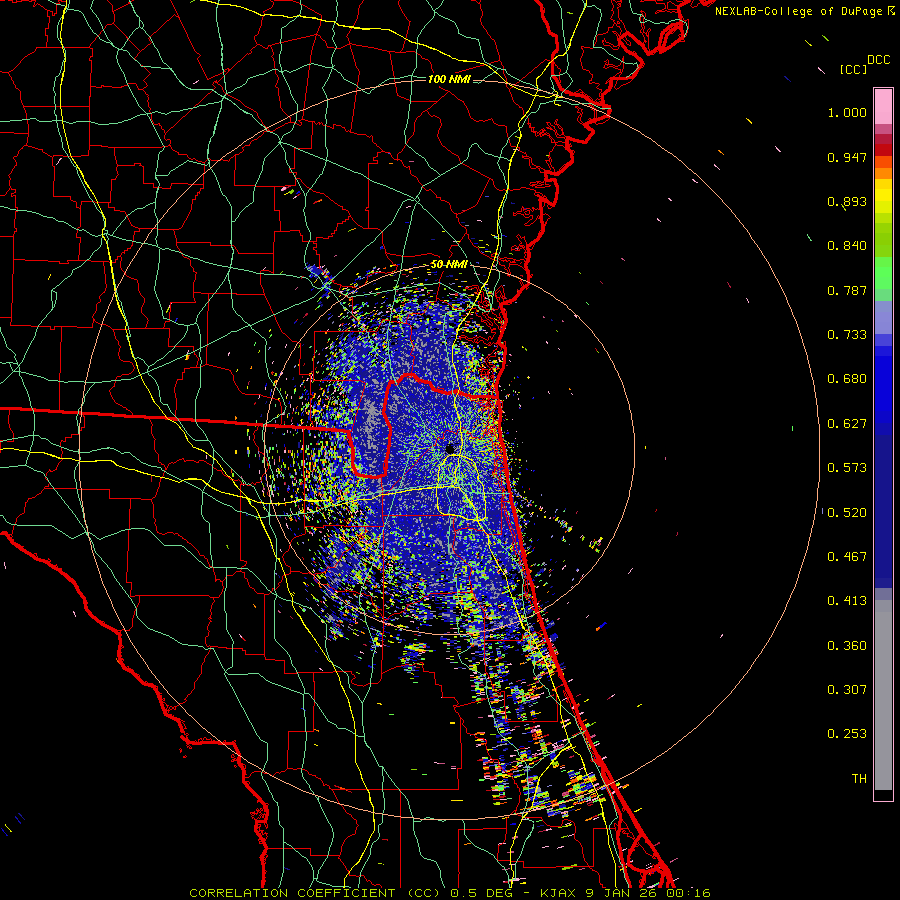Viewport: 900px width, 900px height.
Task: Click the pink swatch atop the color bar
Action: (x=883, y=107)
